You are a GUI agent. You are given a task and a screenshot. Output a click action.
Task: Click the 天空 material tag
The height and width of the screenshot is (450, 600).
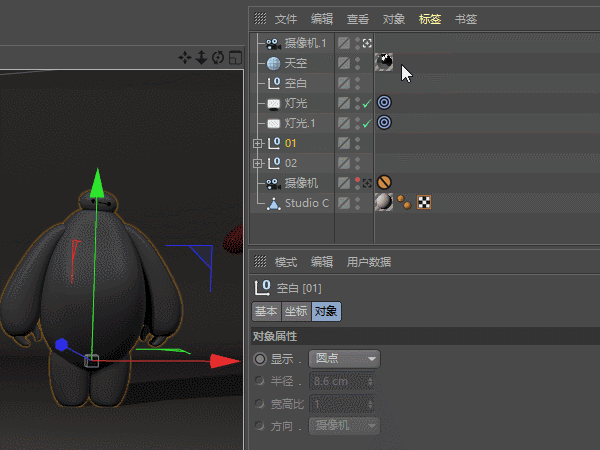(x=384, y=62)
